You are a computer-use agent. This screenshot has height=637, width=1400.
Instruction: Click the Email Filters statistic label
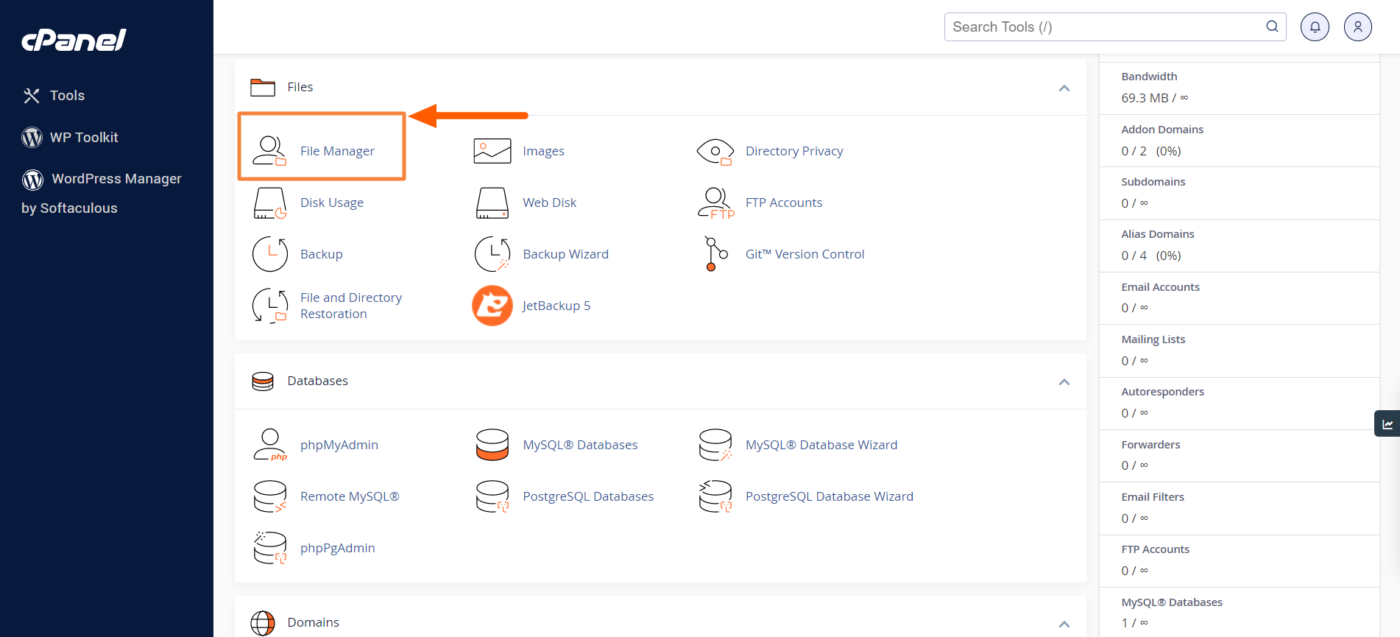[1152, 497]
